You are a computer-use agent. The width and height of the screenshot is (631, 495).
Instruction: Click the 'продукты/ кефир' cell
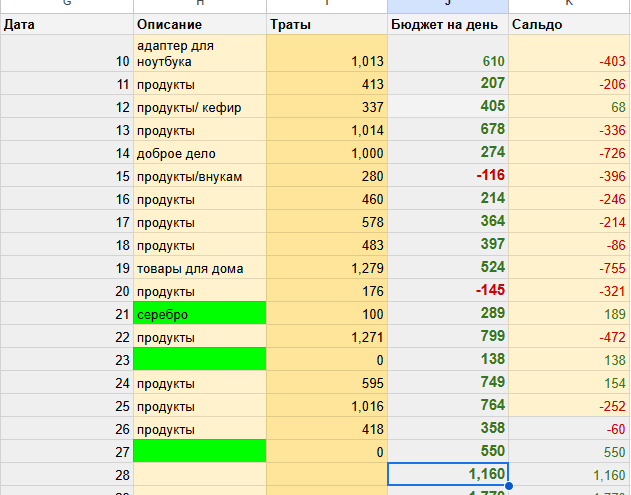click(200, 107)
